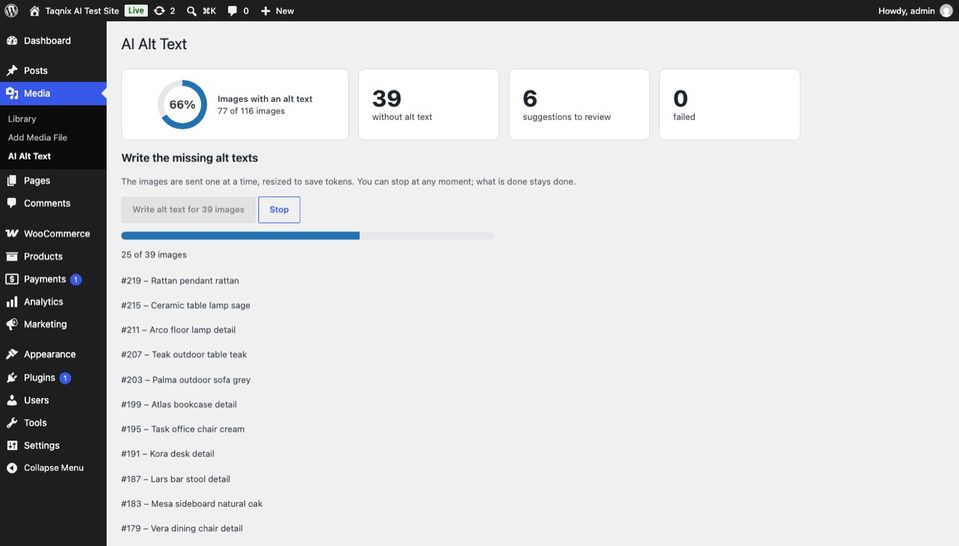959x546 pixels.
Task: Click the Users person icon
Action: pos(12,400)
